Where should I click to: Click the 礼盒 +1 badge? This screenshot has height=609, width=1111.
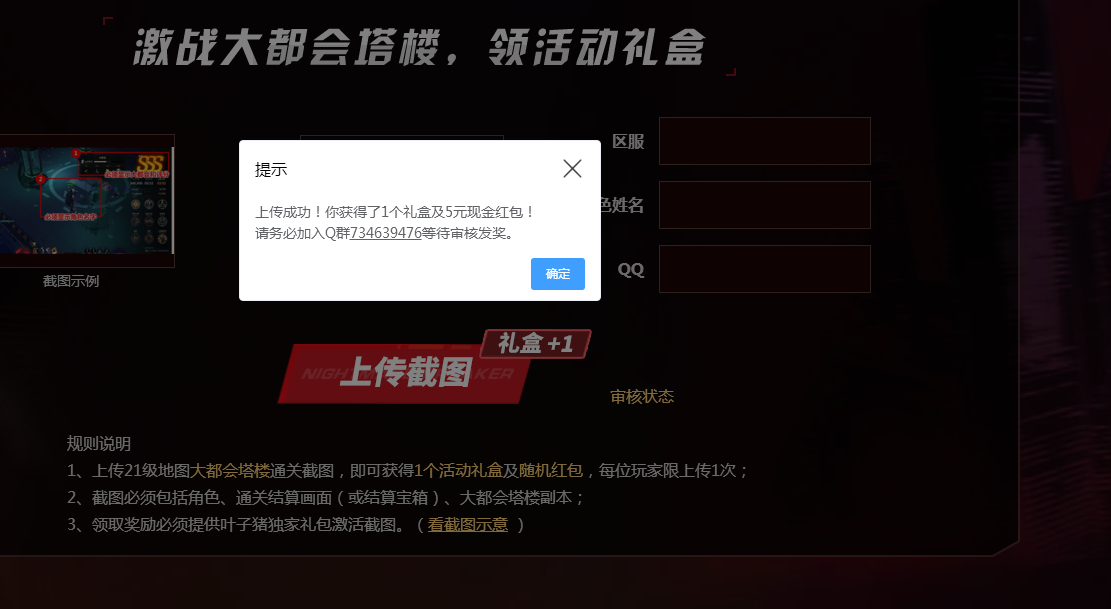pos(536,344)
